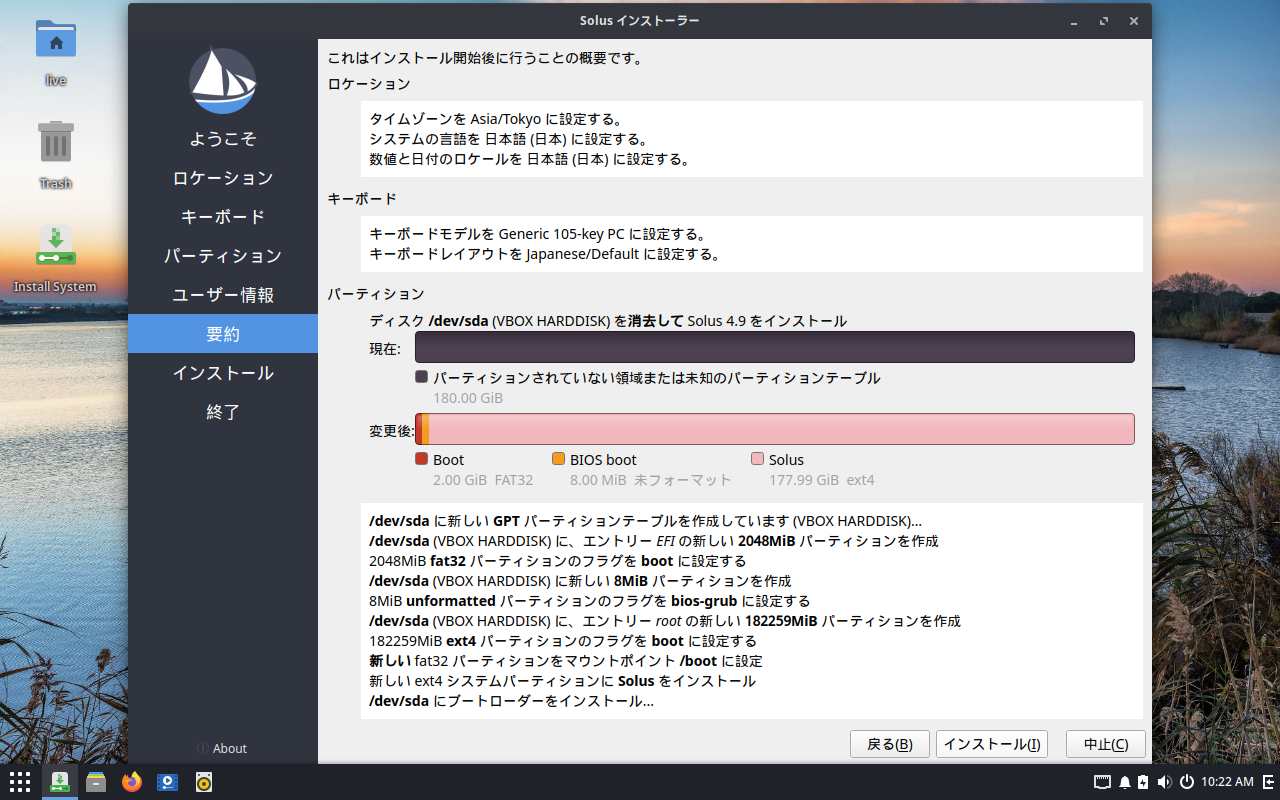Click the 中止(C) cancel button
Image resolution: width=1280 pixels, height=800 pixels.
pos(1105,744)
